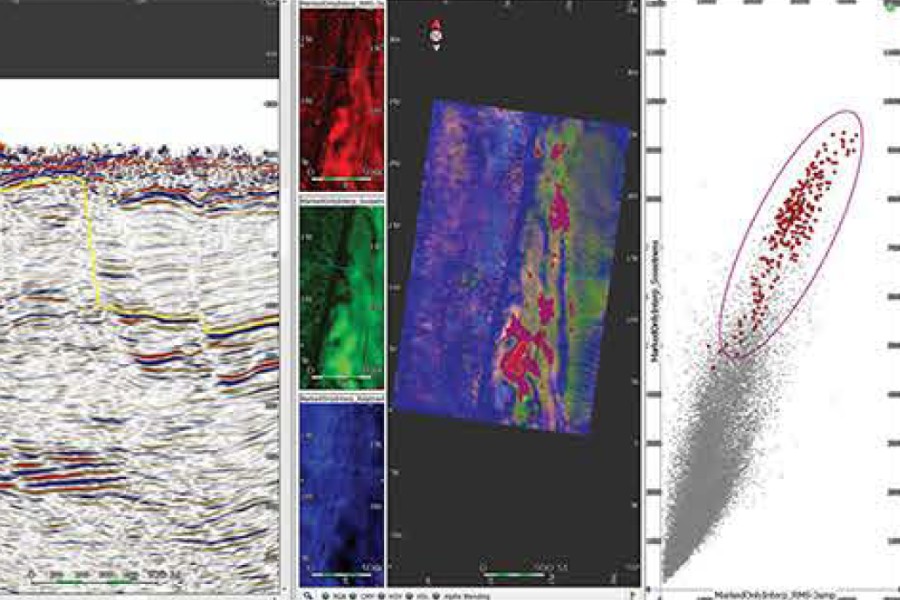
Task: Select the CMY blending radio button
Action: click(352, 594)
